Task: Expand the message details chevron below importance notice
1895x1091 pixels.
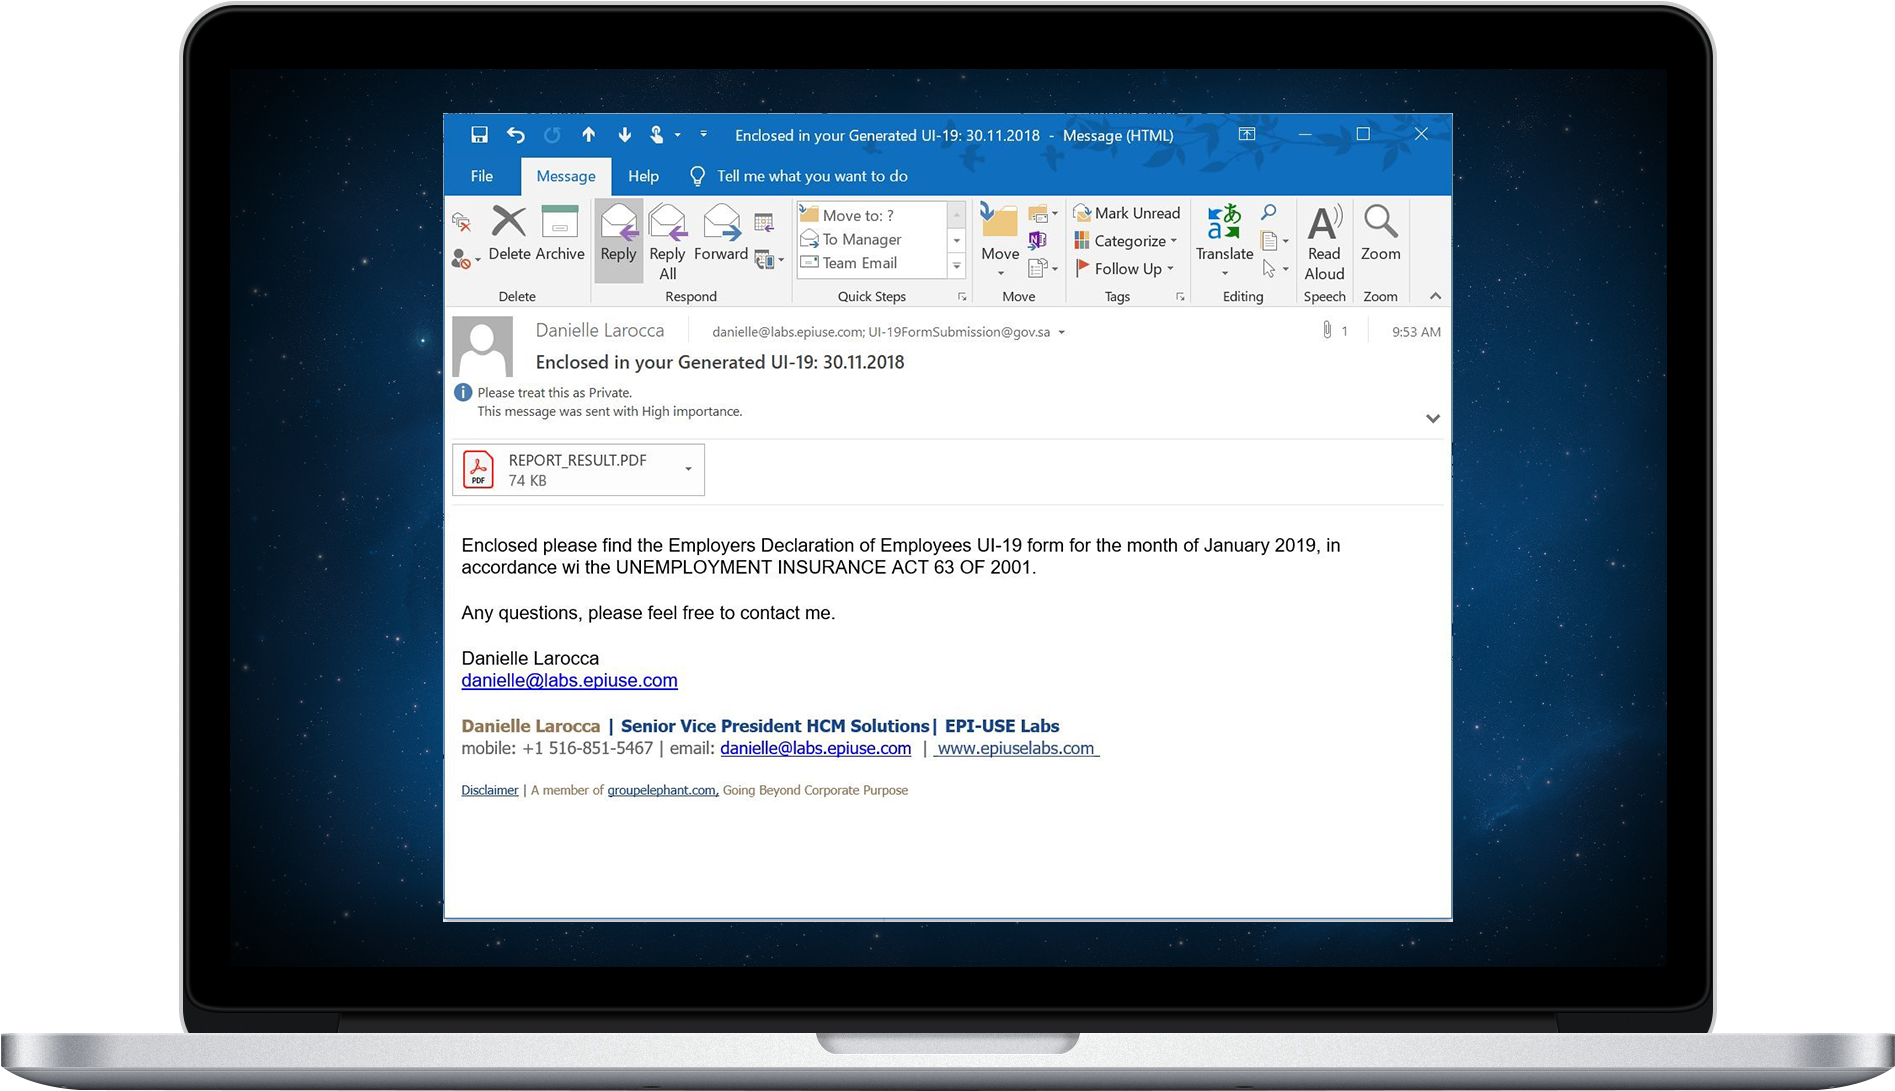Action: [x=1432, y=418]
